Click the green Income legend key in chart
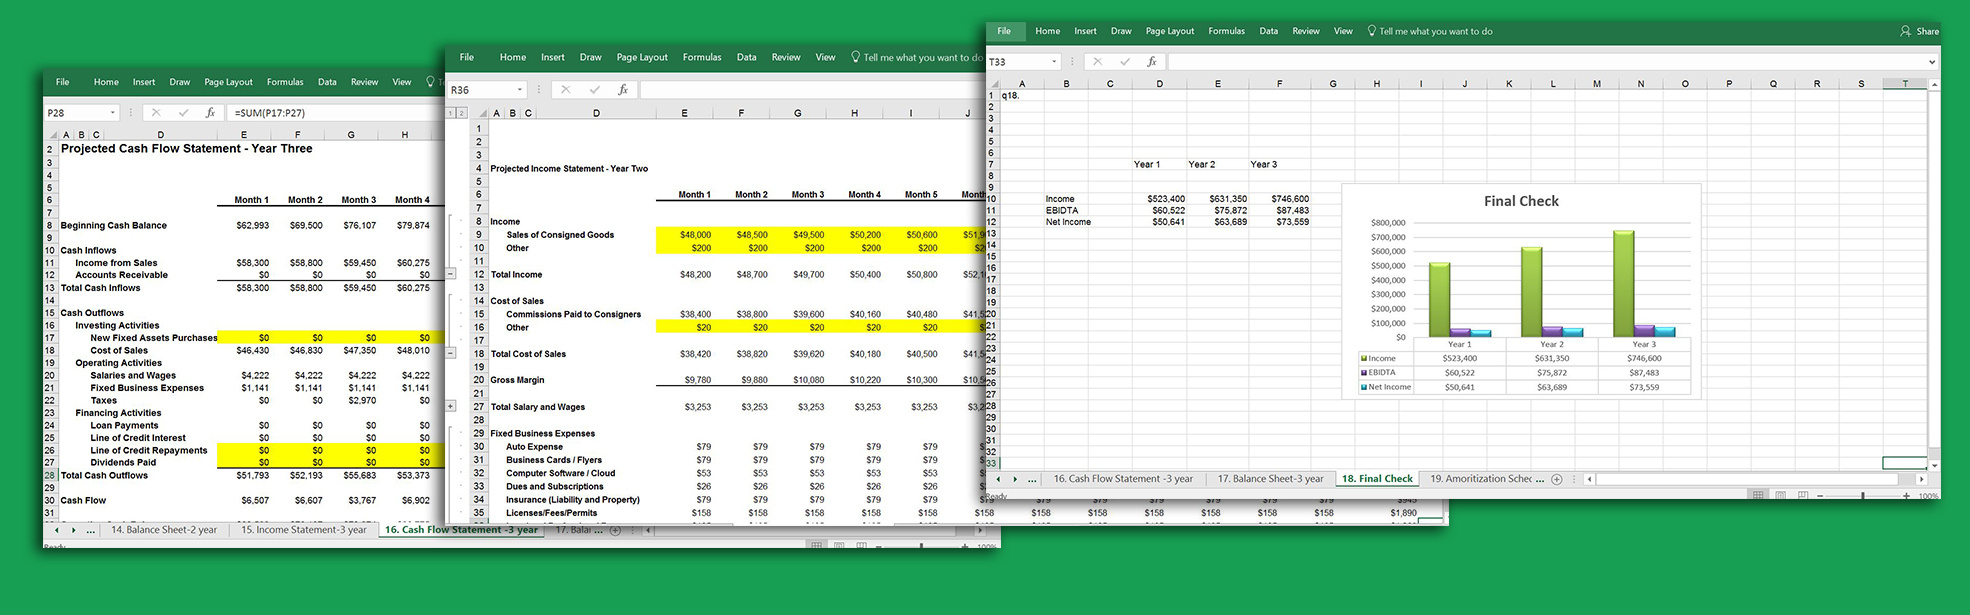Screen dimensions: 1970x615 1364,358
